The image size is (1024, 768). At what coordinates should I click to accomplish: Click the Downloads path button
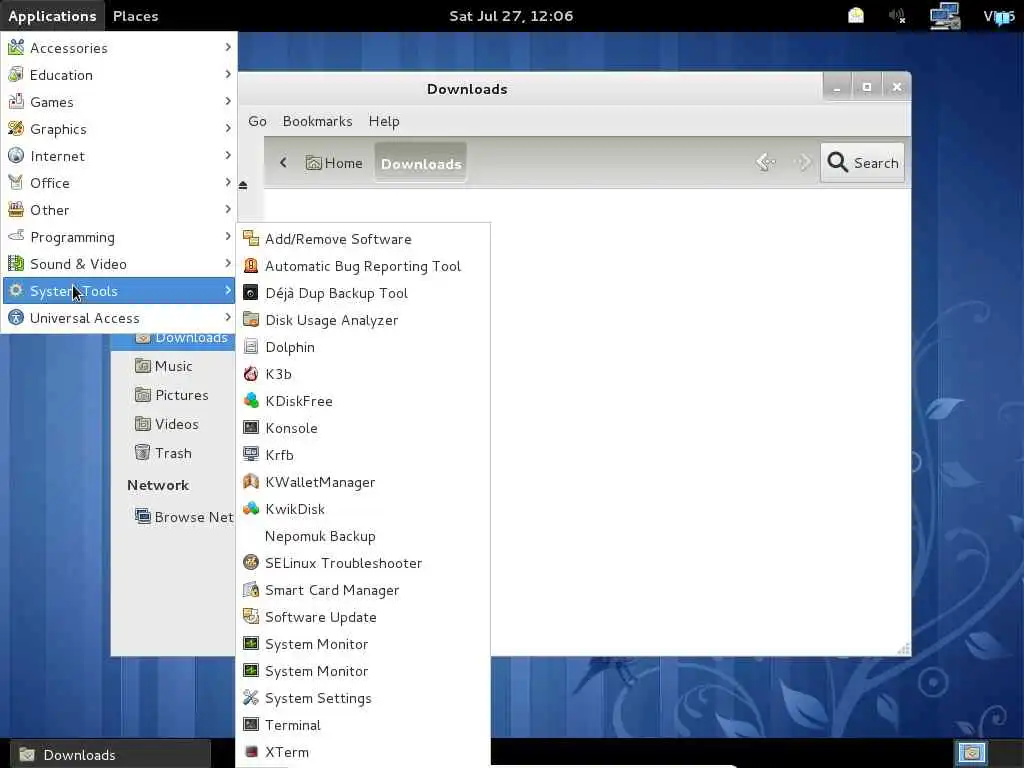pyautogui.click(x=421, y=163)
